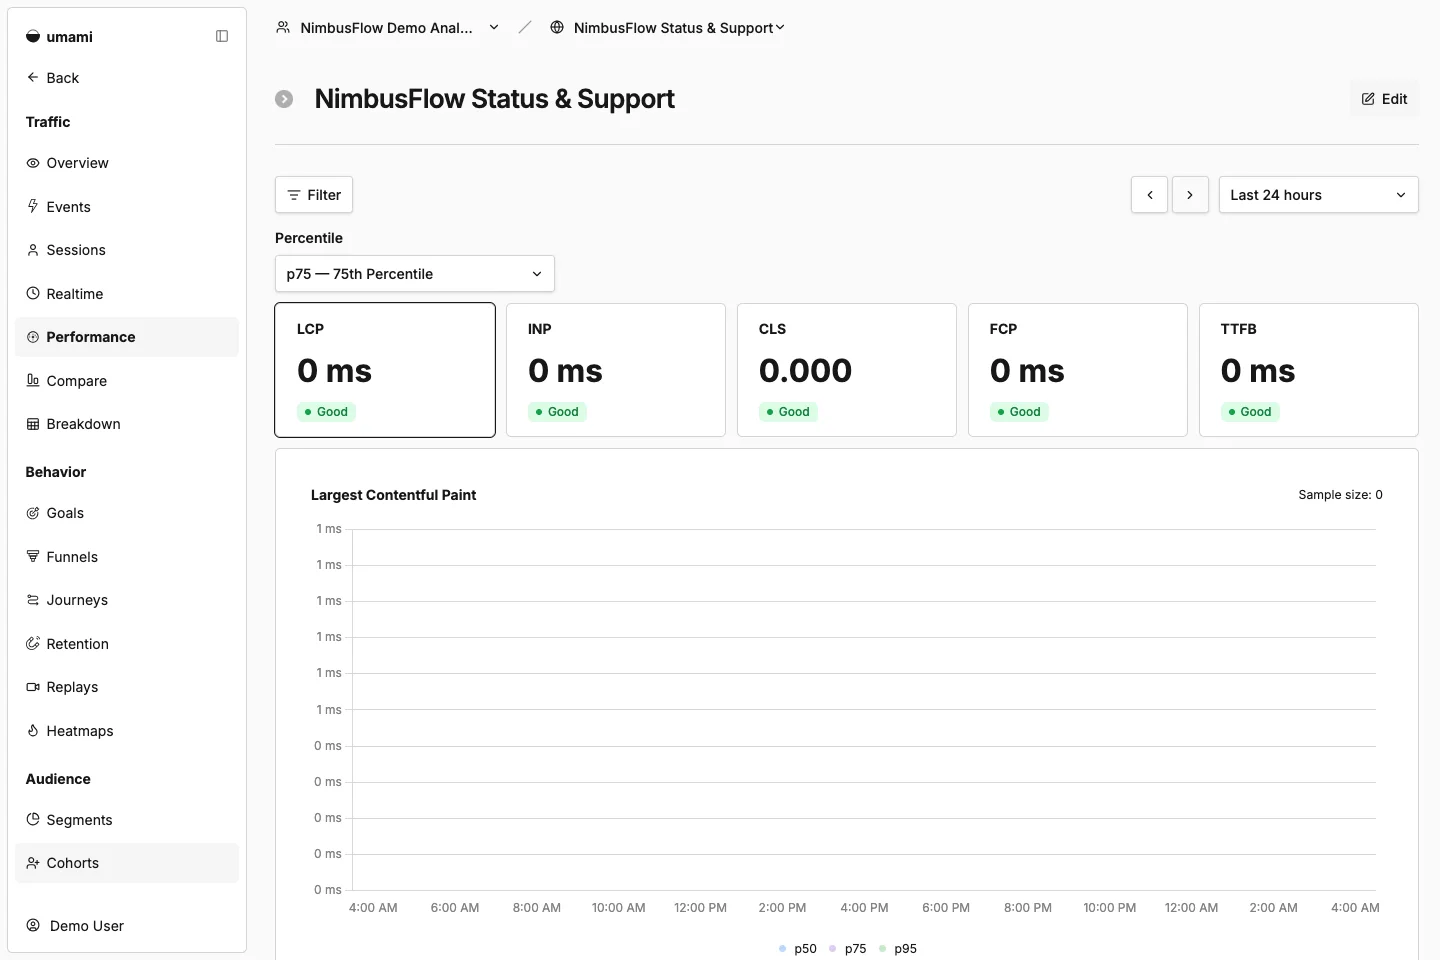
Task: Select the FCP metric card
Action: coord(1078,370)
